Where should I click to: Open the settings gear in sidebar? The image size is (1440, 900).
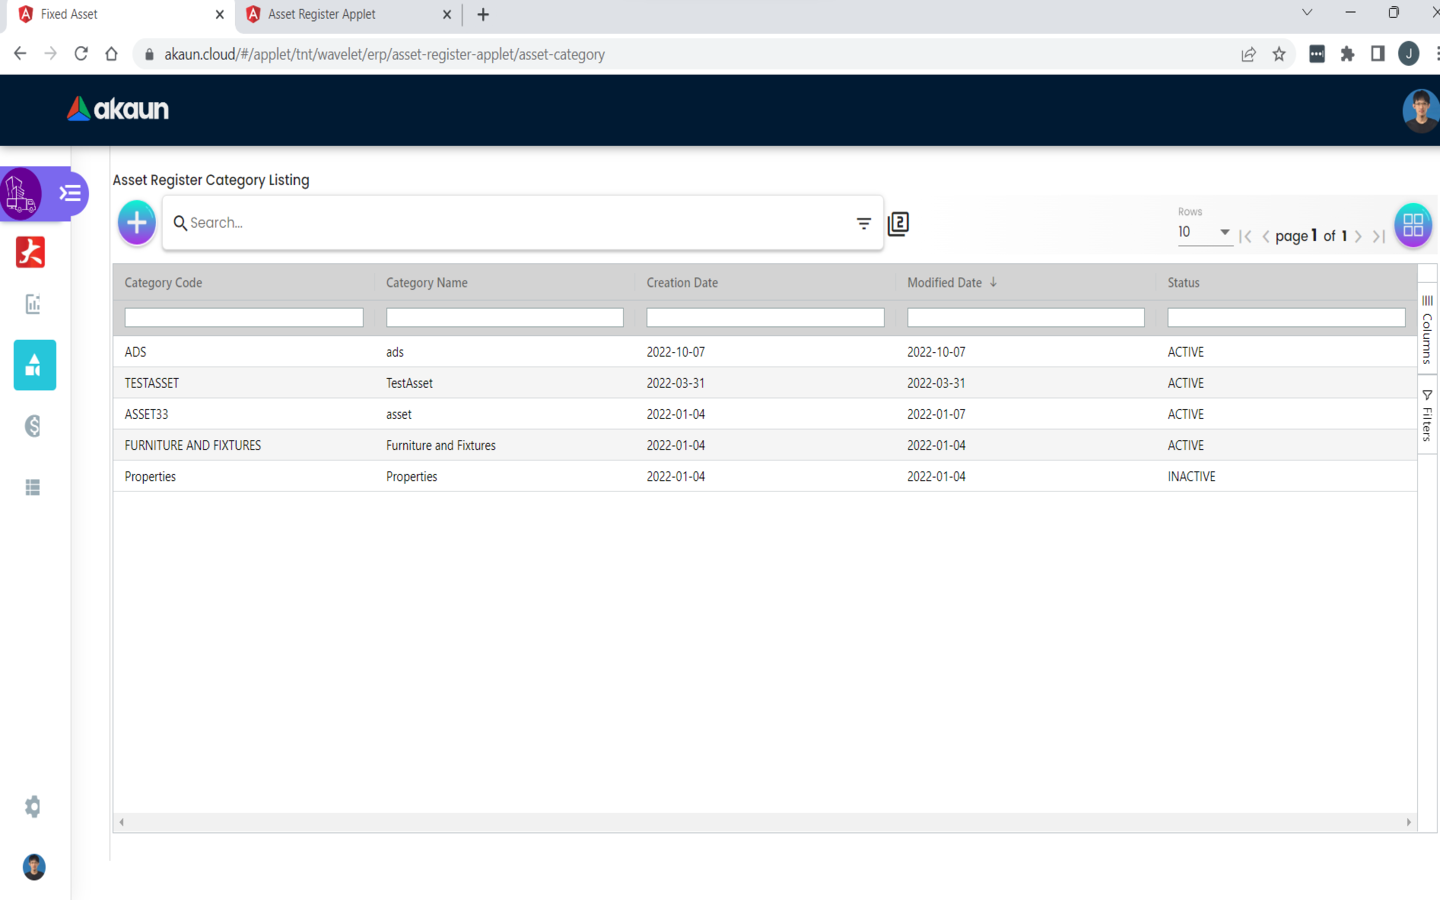pos(33,806)
